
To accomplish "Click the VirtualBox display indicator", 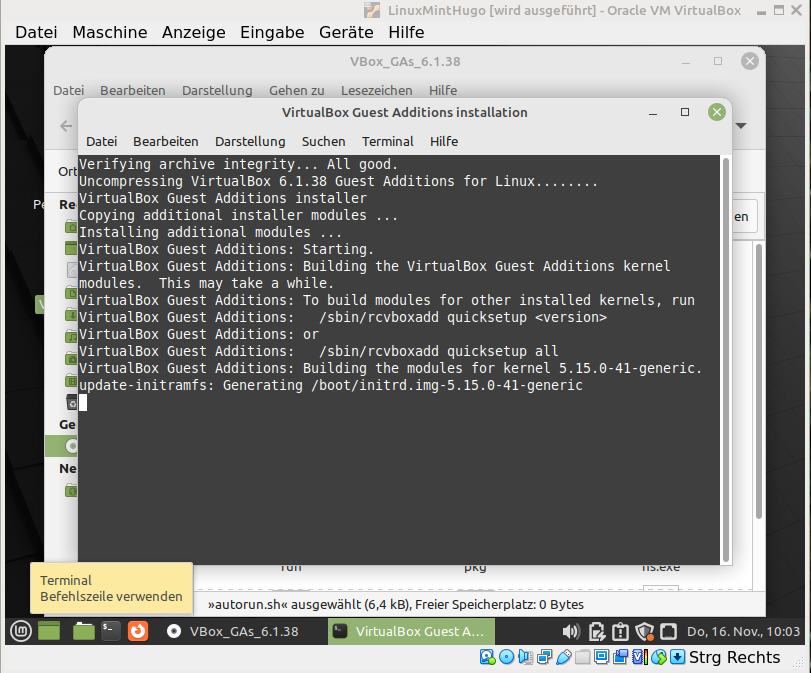I will point(602,657).
